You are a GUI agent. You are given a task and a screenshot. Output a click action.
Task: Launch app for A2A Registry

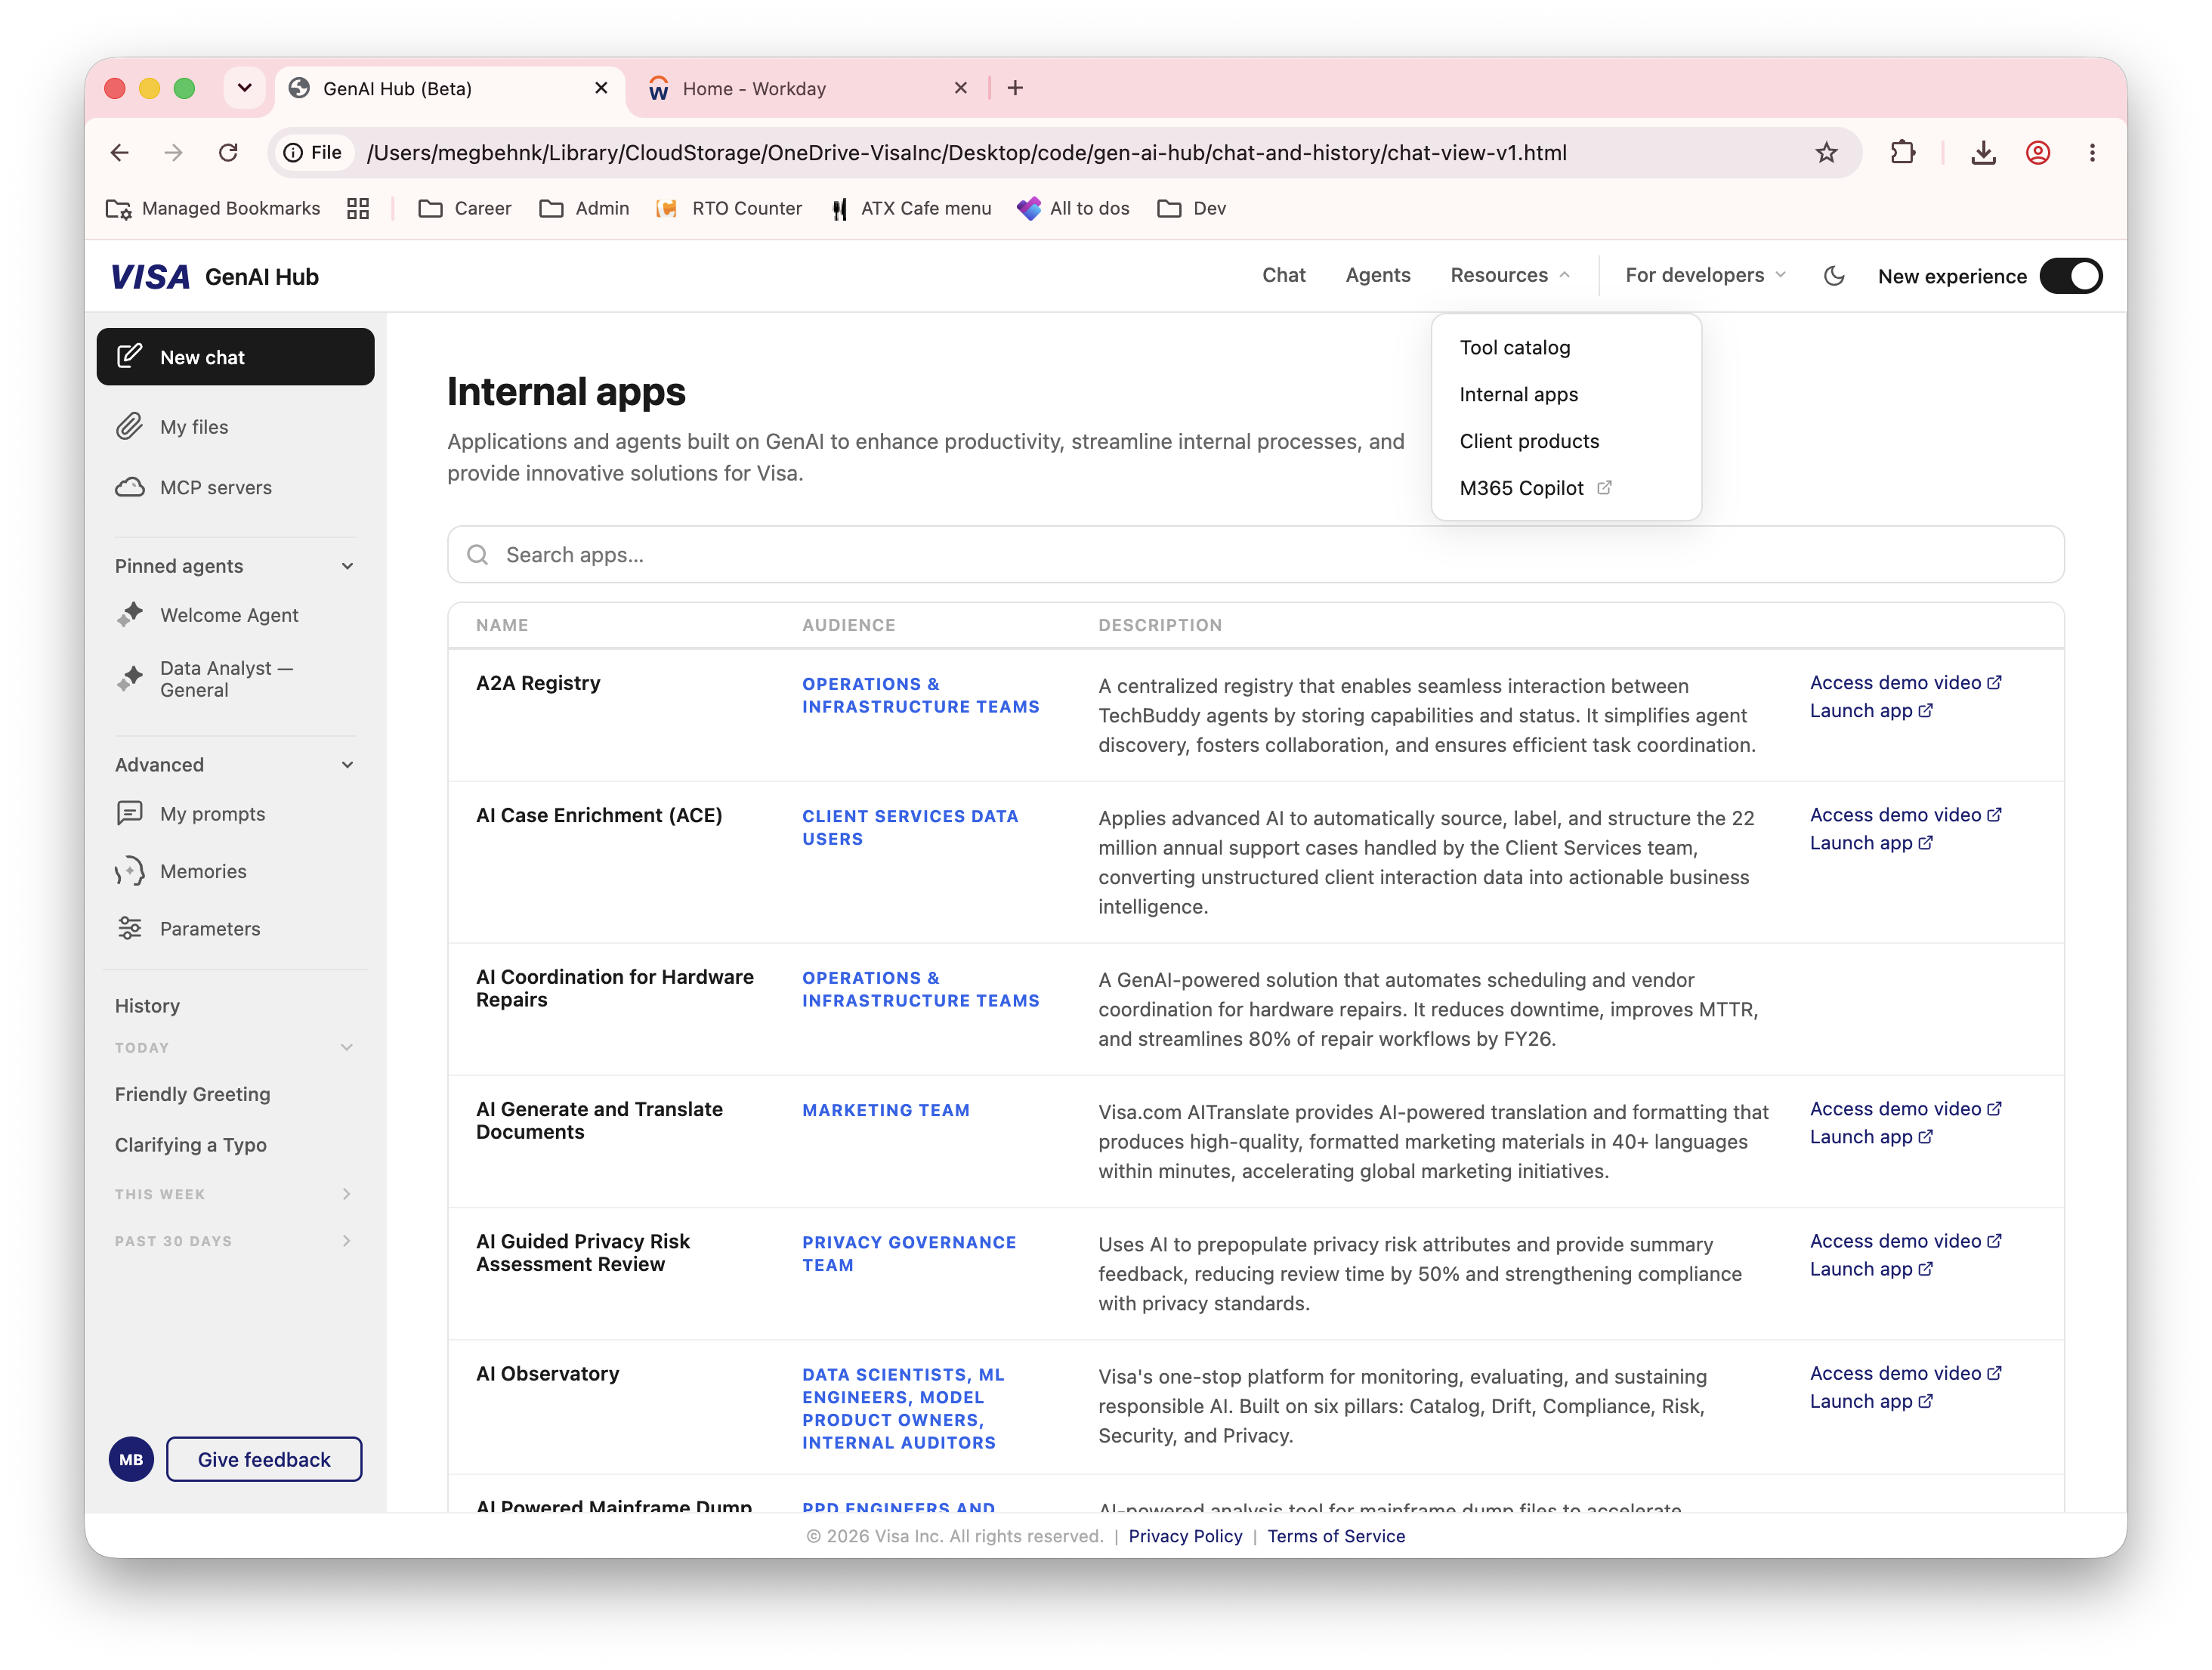(x=1870, y=711)
